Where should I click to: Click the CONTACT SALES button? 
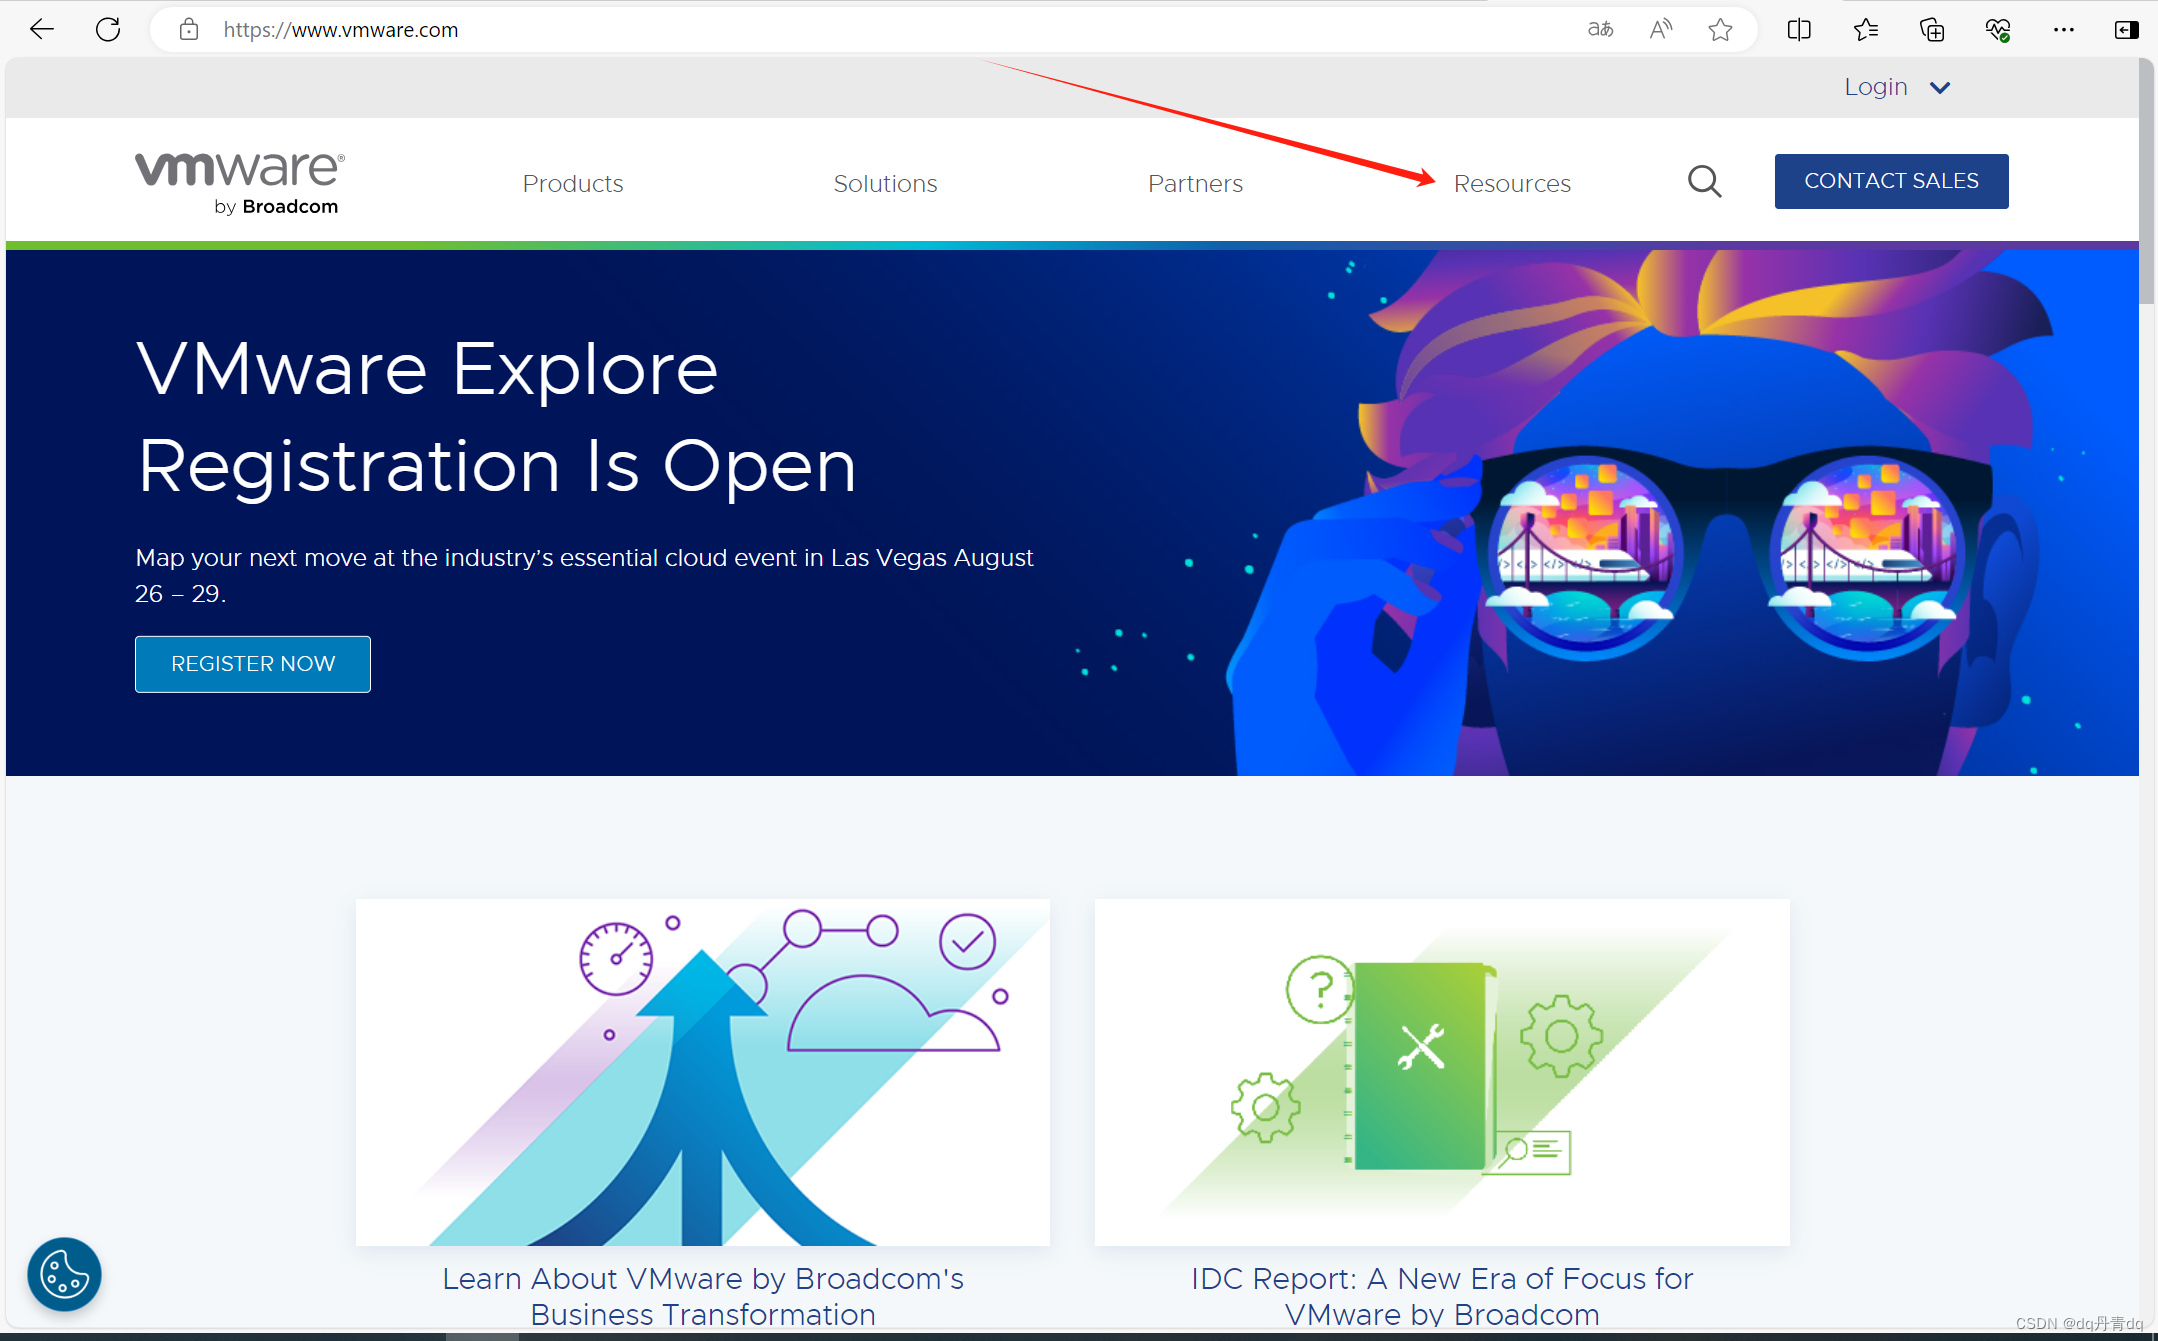(x=1891, y=181)
